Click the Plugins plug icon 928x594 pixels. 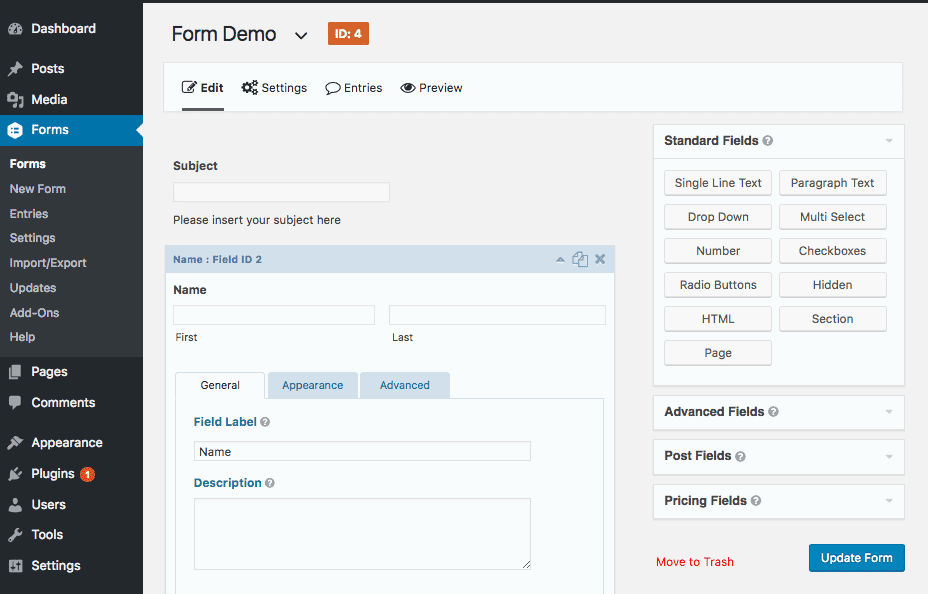click(15, 474)
